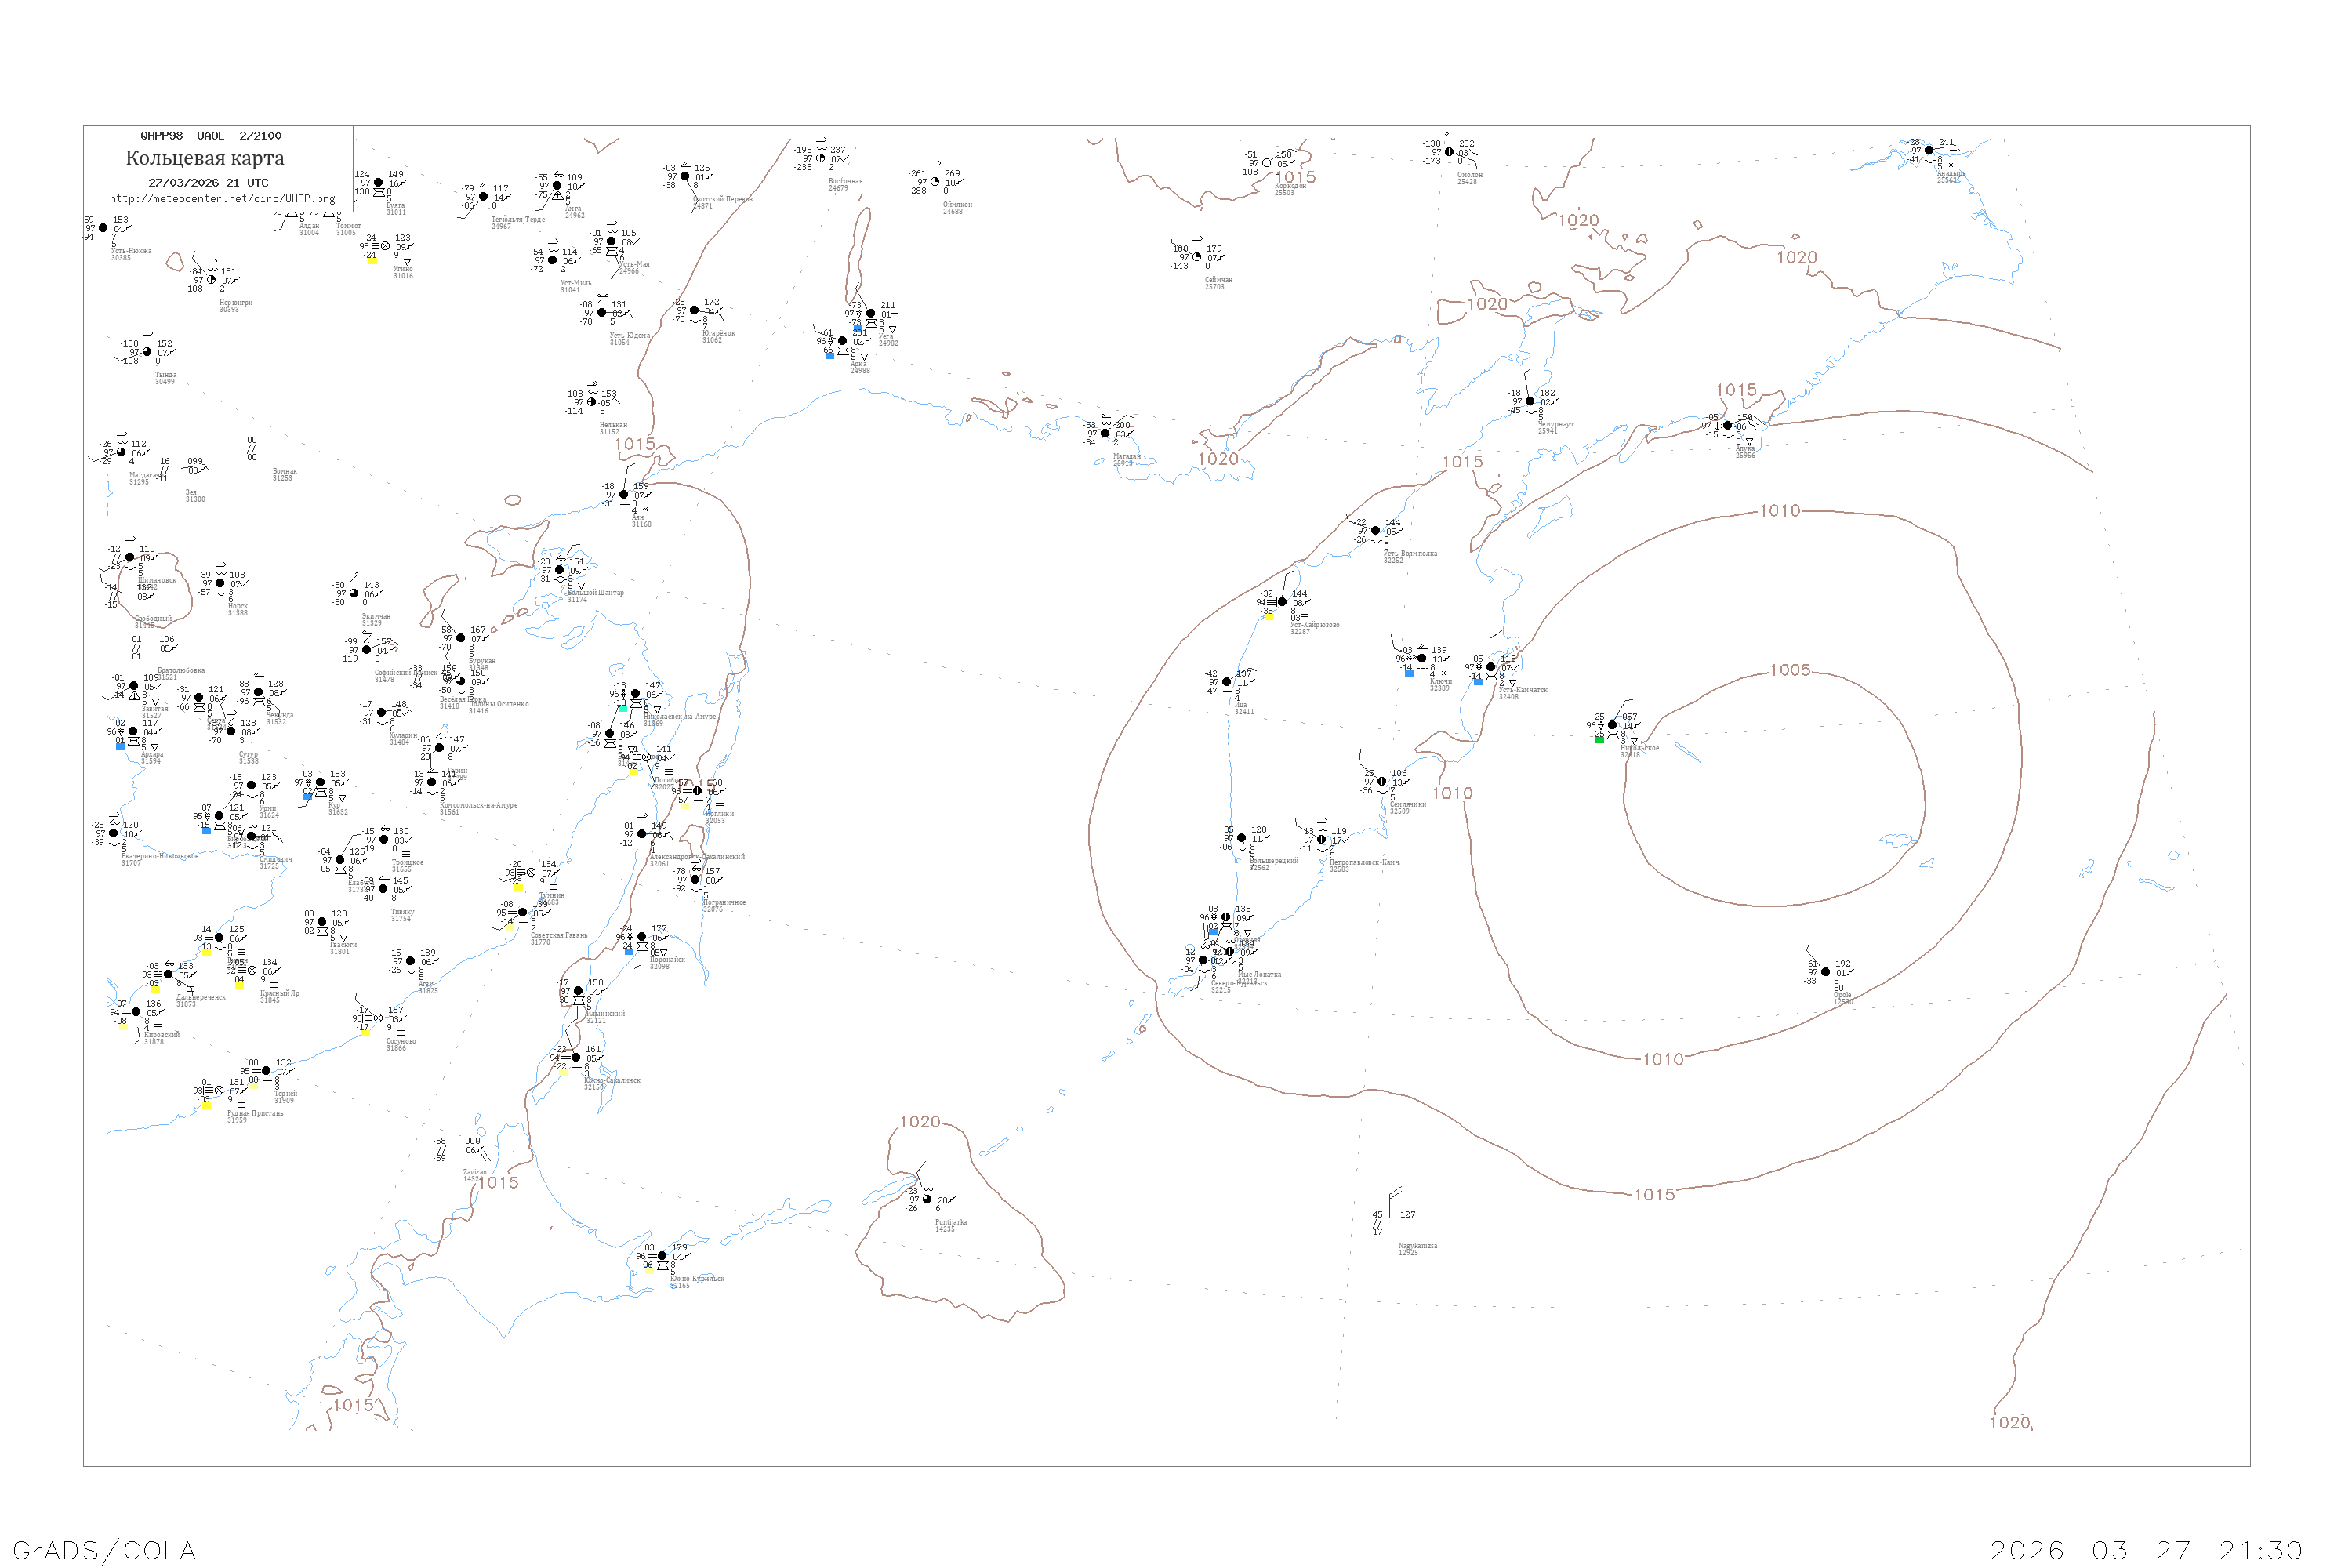Click the Никольское station circle marker

click(x=1612, y=726)
